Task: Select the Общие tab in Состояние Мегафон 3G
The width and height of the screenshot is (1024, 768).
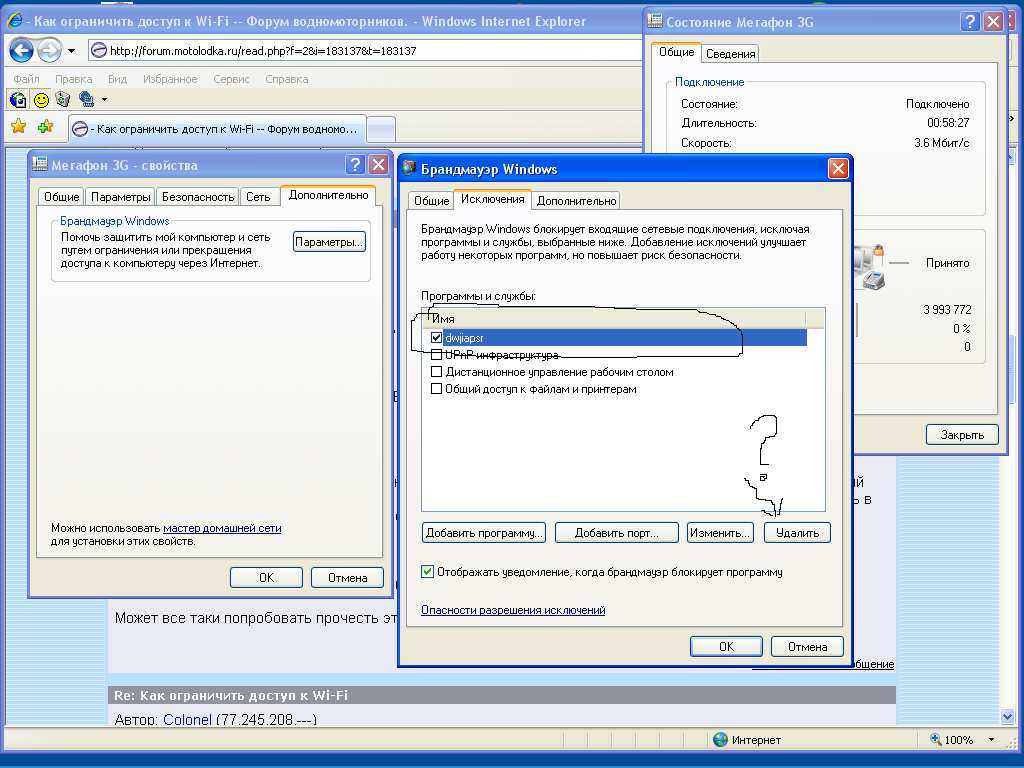Action: pyautogui.click(x=676, y=52)
